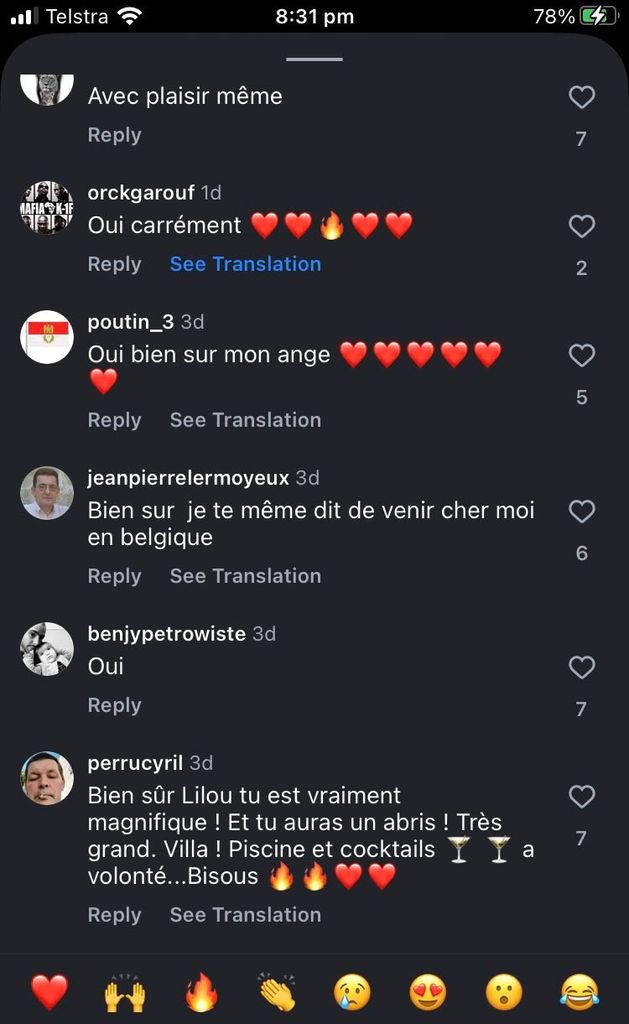Image resolution: width=629 pixels, height=1024 pixels.
Task: Tap the red heart emoji reaction
Action: point(49,992)
